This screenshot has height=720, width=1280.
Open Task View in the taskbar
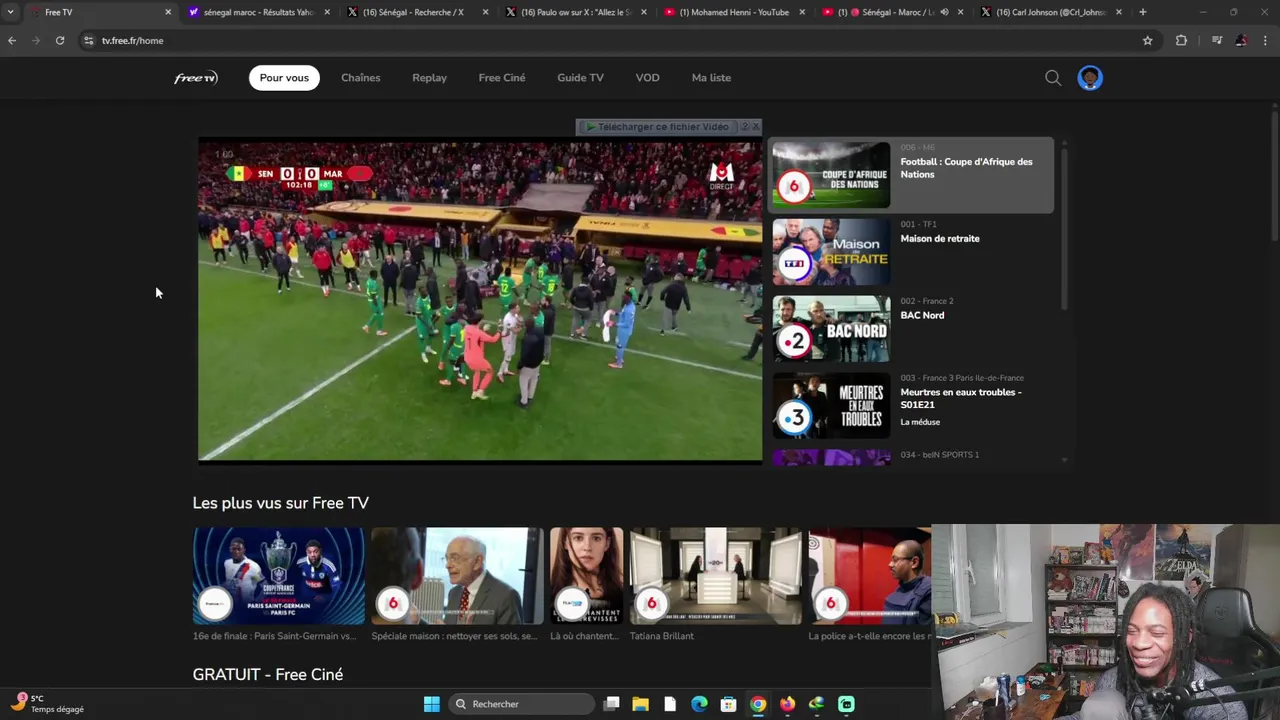(x=611, y=704)
